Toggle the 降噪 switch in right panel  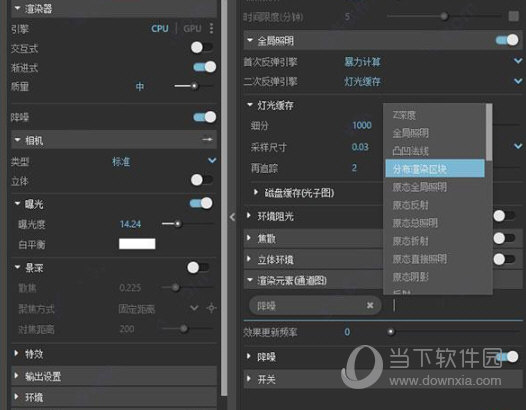[x=507, y=356]
